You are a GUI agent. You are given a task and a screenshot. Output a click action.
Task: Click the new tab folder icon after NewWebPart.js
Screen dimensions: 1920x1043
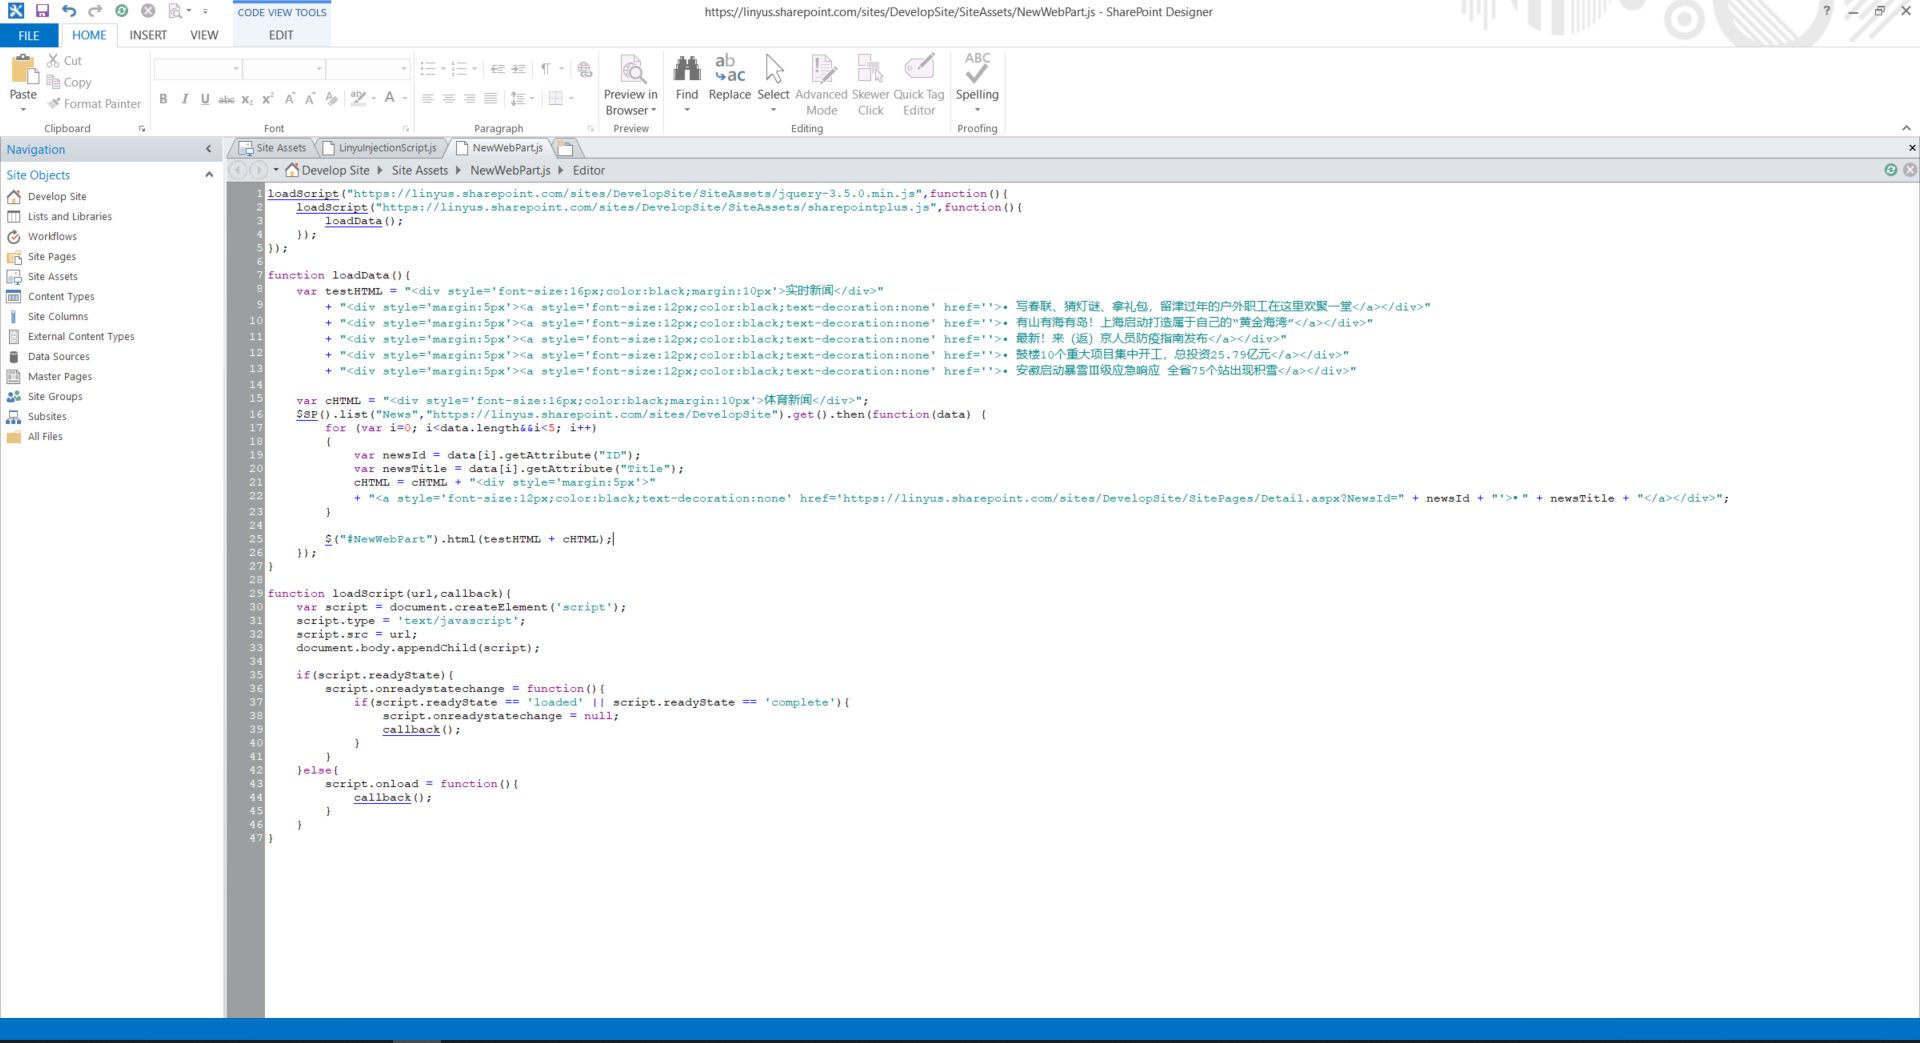(565, 148)
